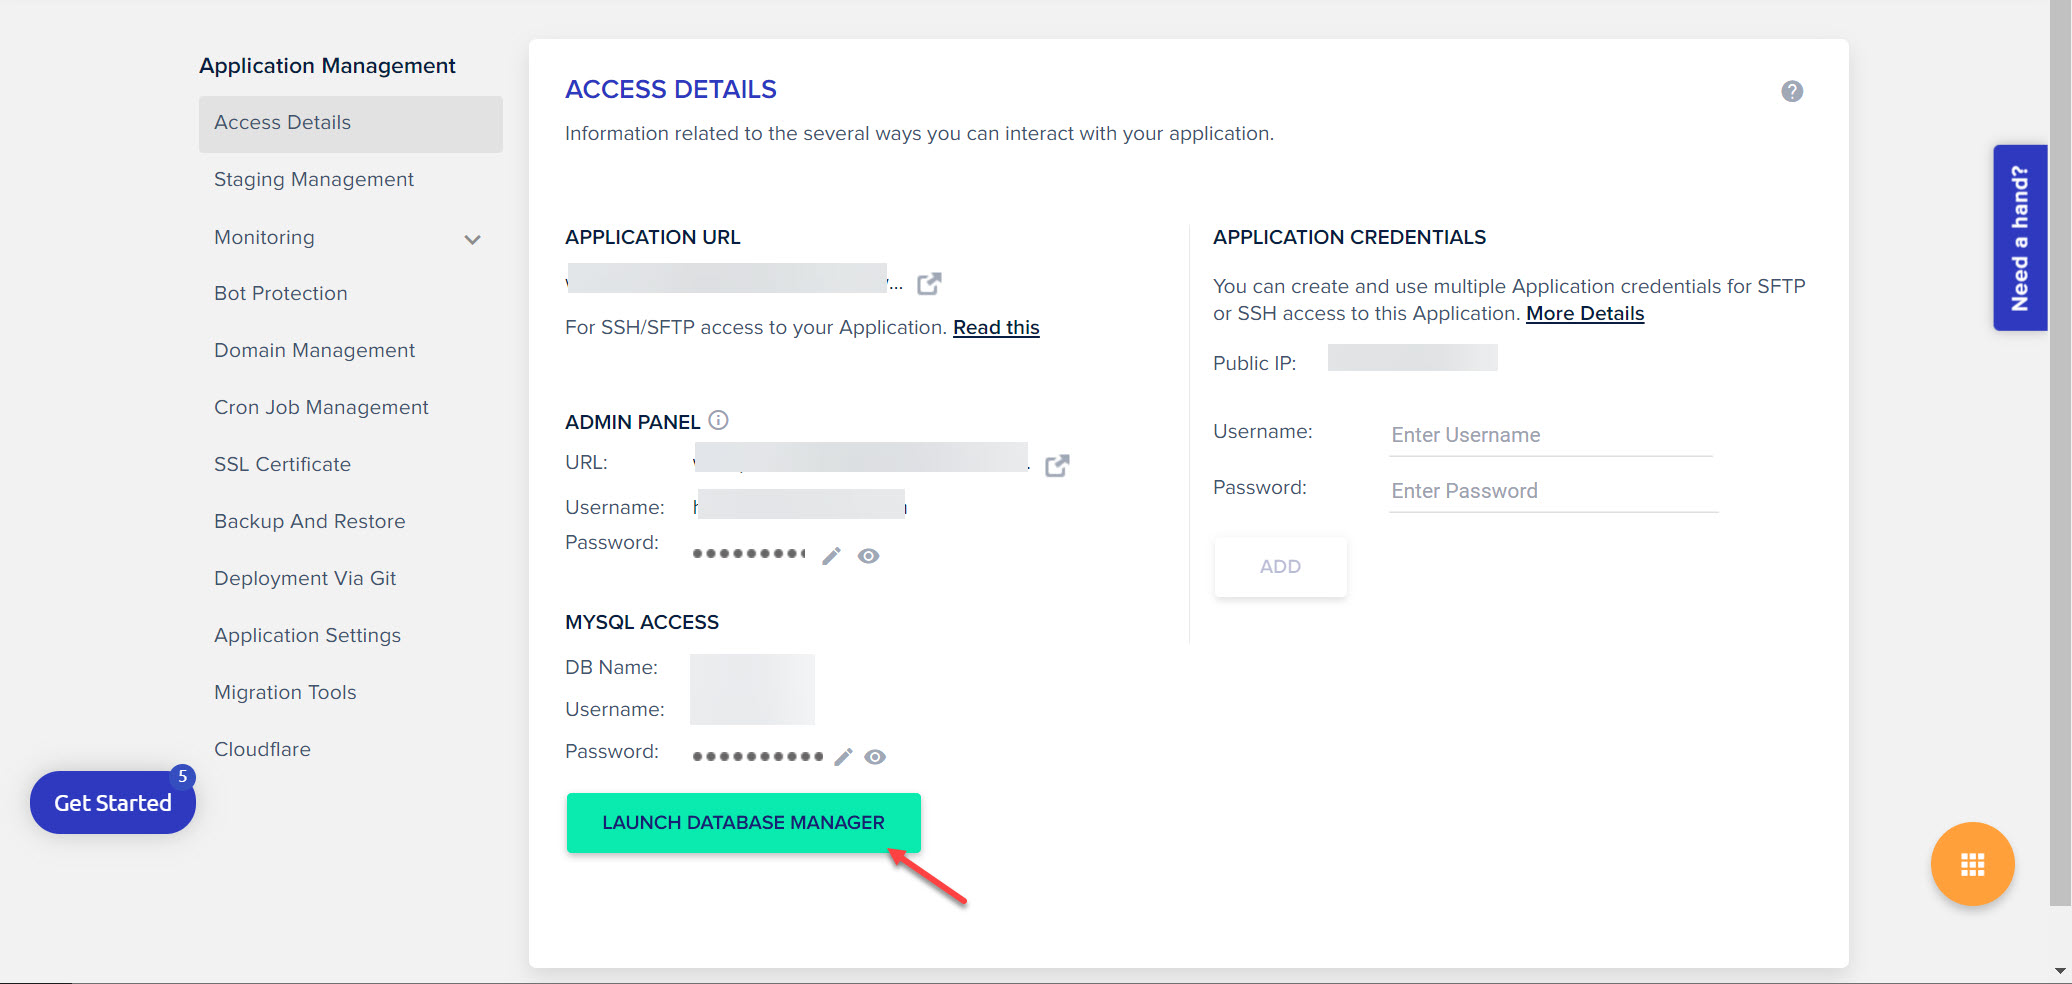Reveal the MySQL Access password
Image resolution: width=2072 pixels, height=984 pixels.
click(x=875, y=757)
